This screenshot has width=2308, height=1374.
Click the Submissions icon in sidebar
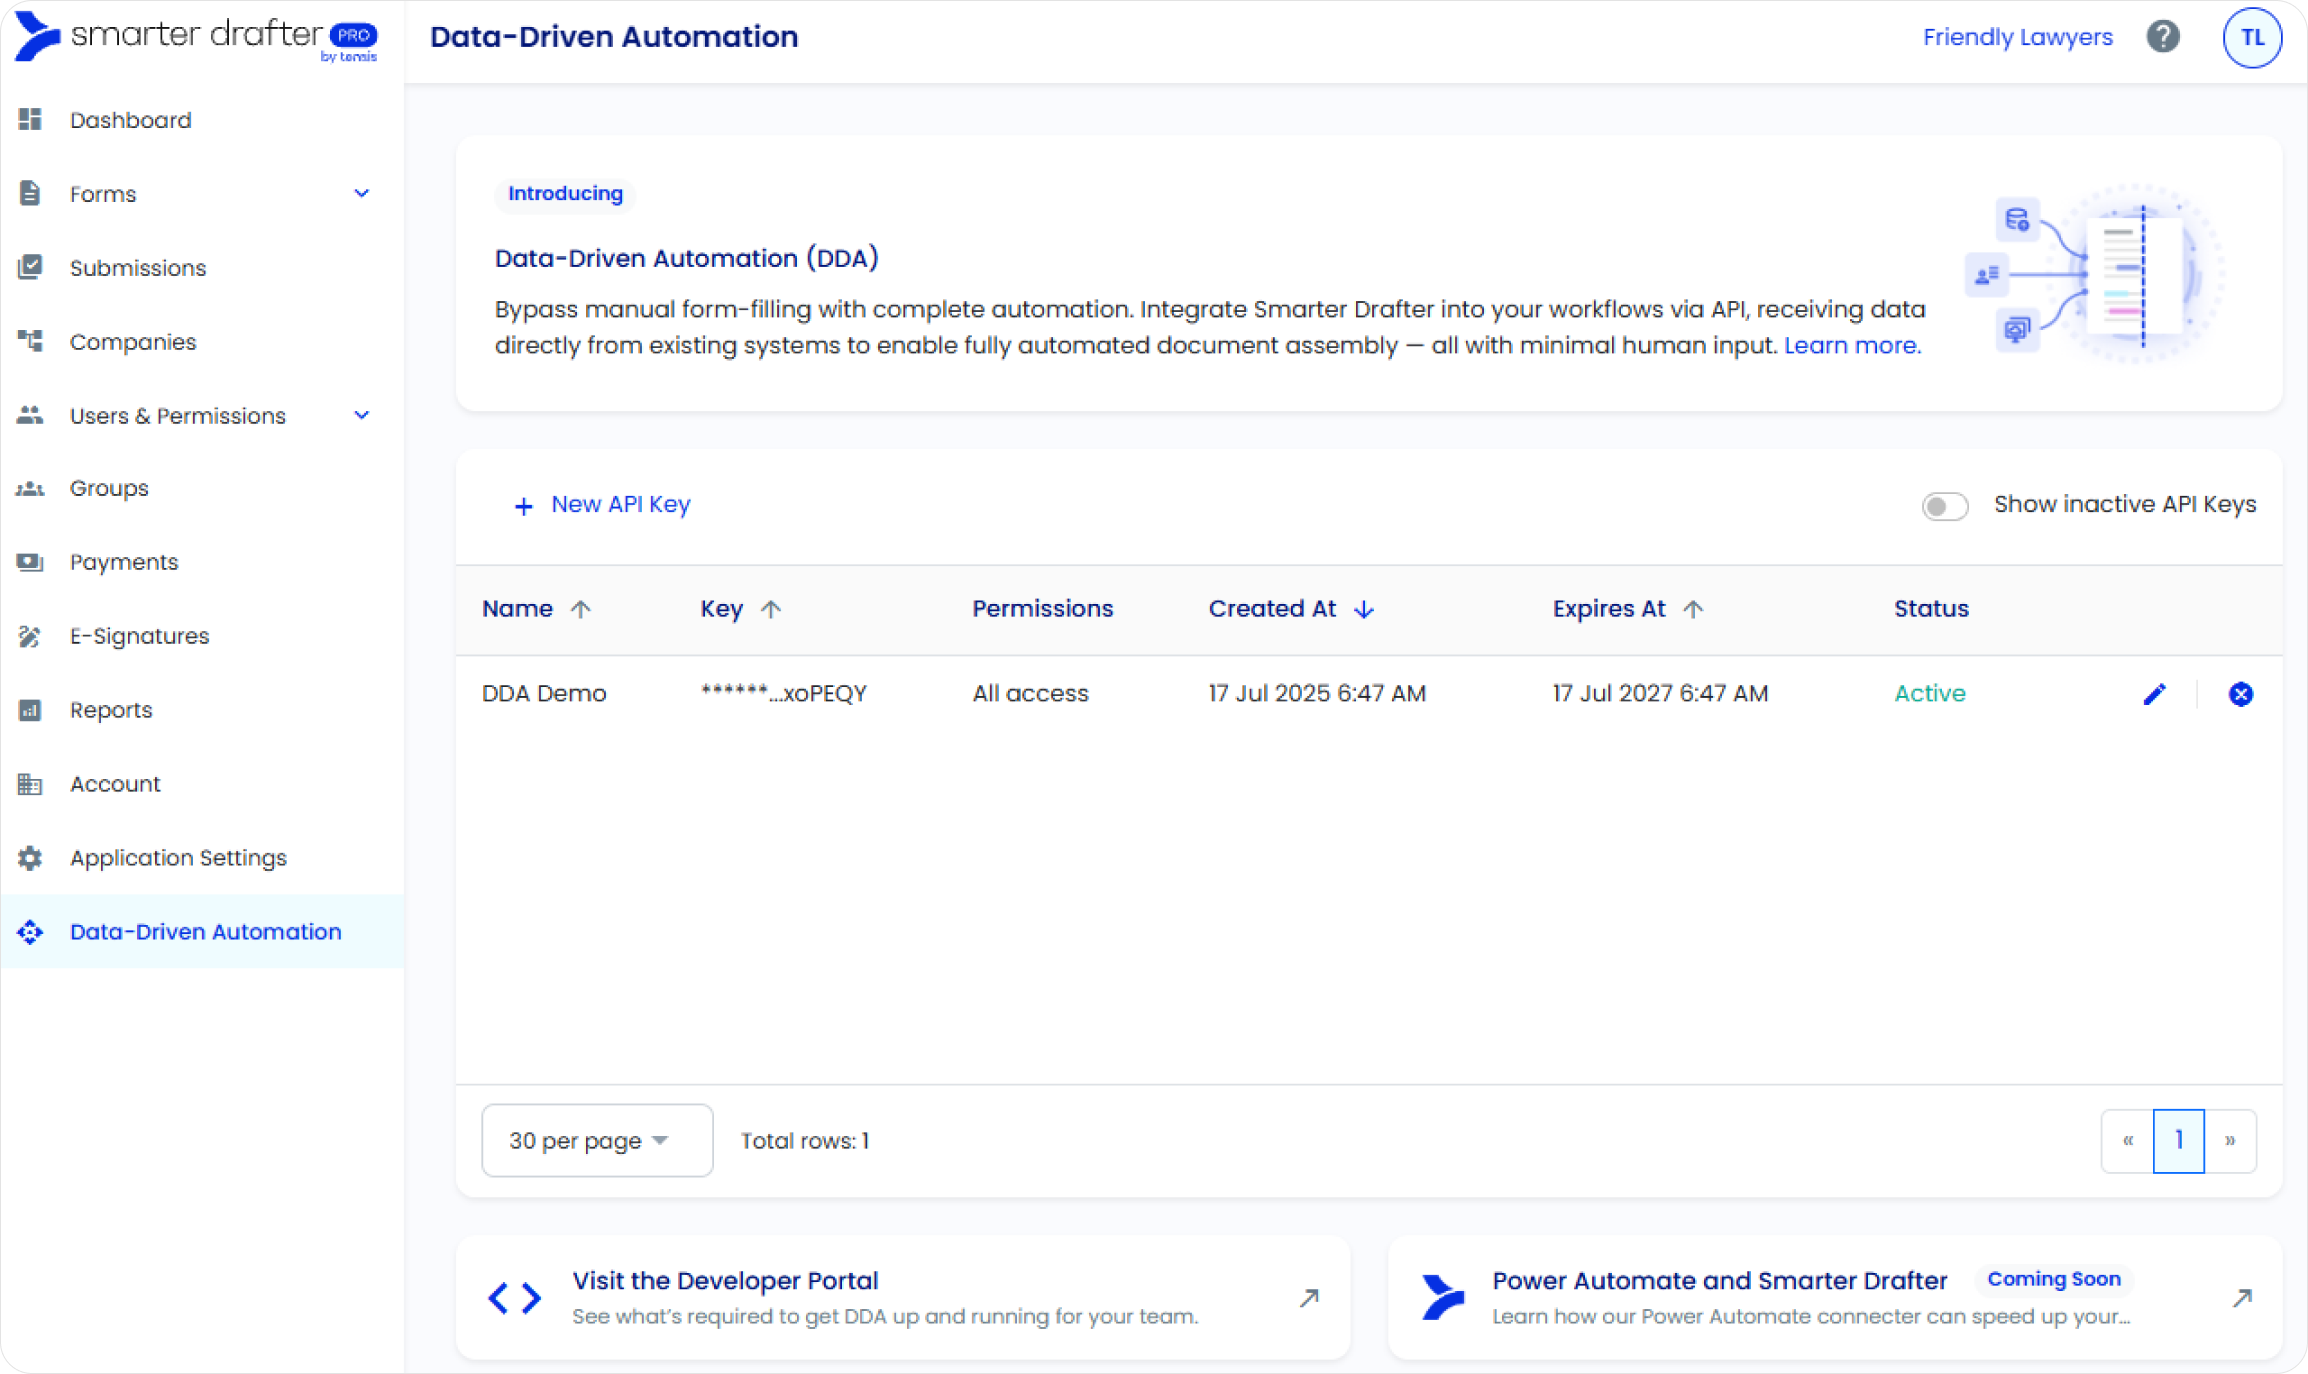coord(30,267)
